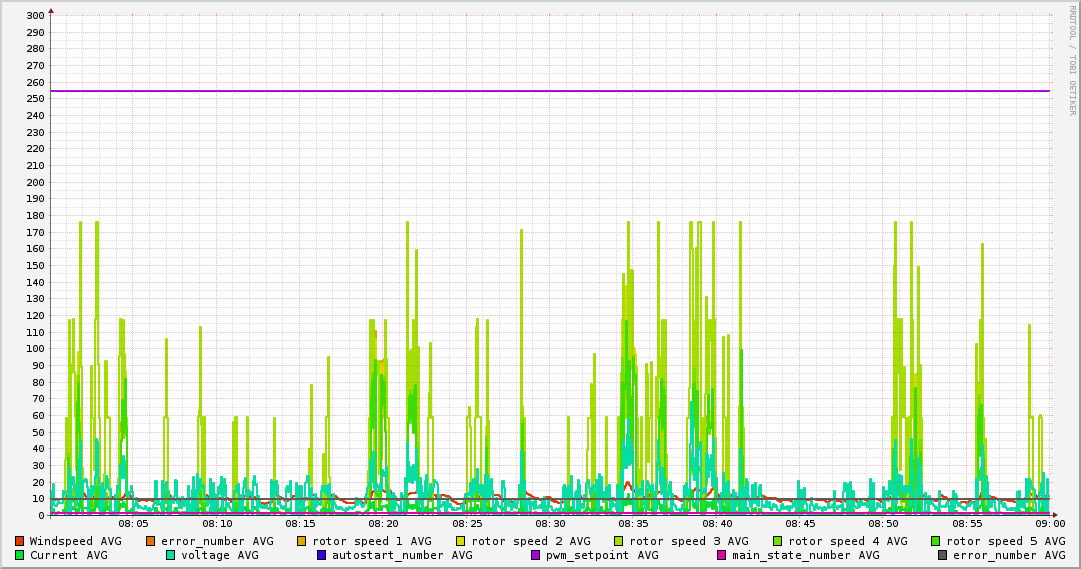Click the red Windspeed AVG legend swatch
The width and height of the screenshot is (1081, 569).
click(19, 541)
